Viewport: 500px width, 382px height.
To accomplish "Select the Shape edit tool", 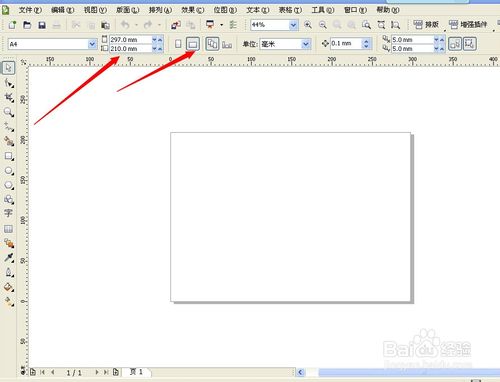I will [x=9, y=83].
